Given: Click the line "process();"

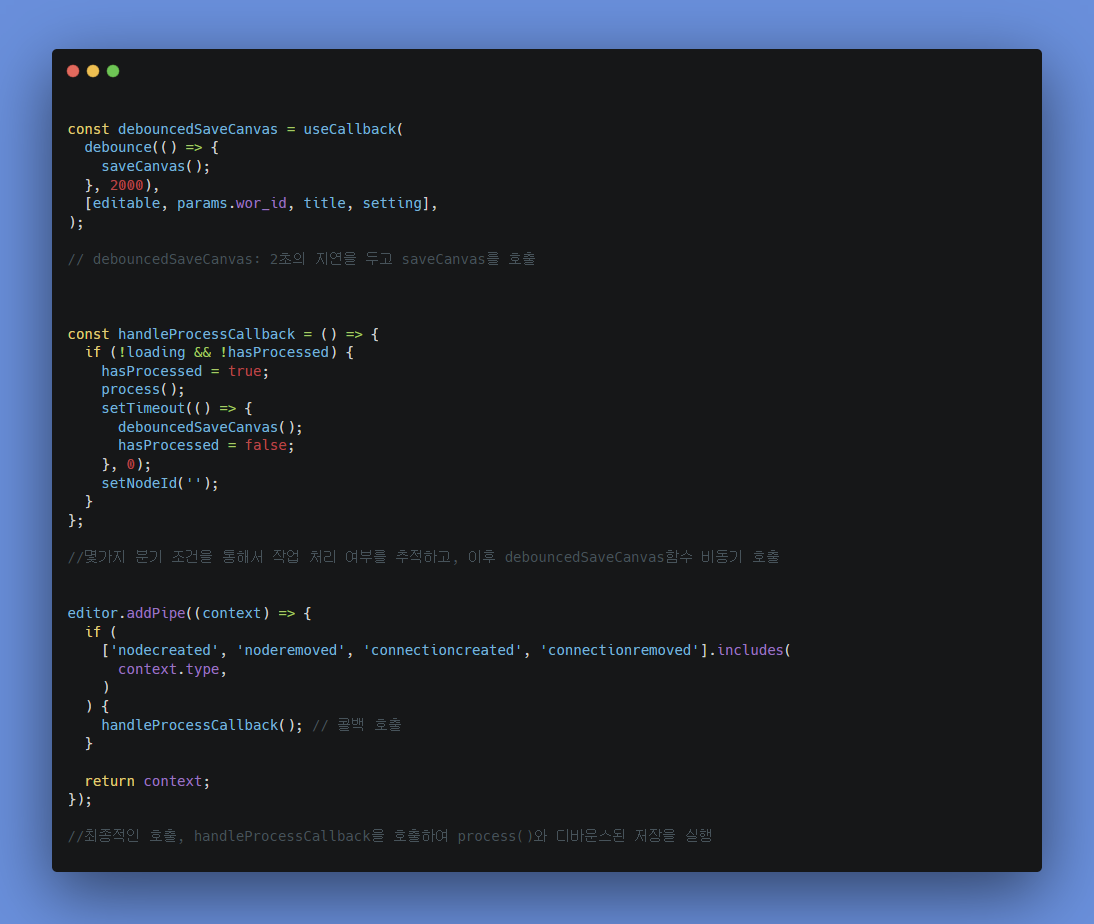Looking at the screenshot, I should [x=143, y=389].
